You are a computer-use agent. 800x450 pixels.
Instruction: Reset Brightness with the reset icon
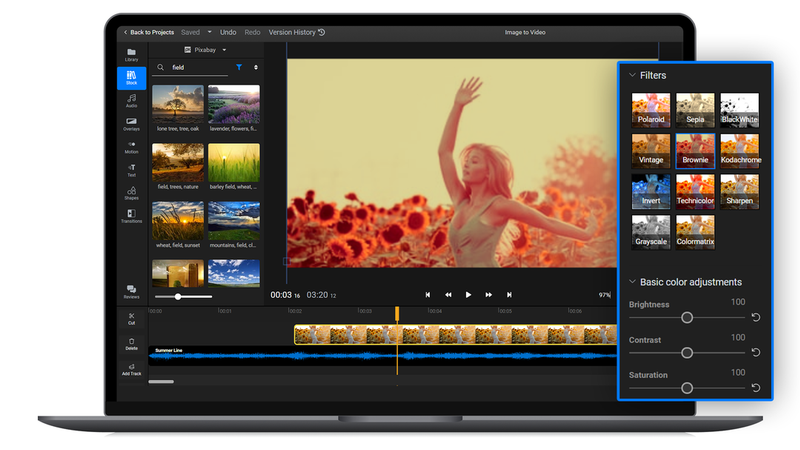click(x=756, y=317)
